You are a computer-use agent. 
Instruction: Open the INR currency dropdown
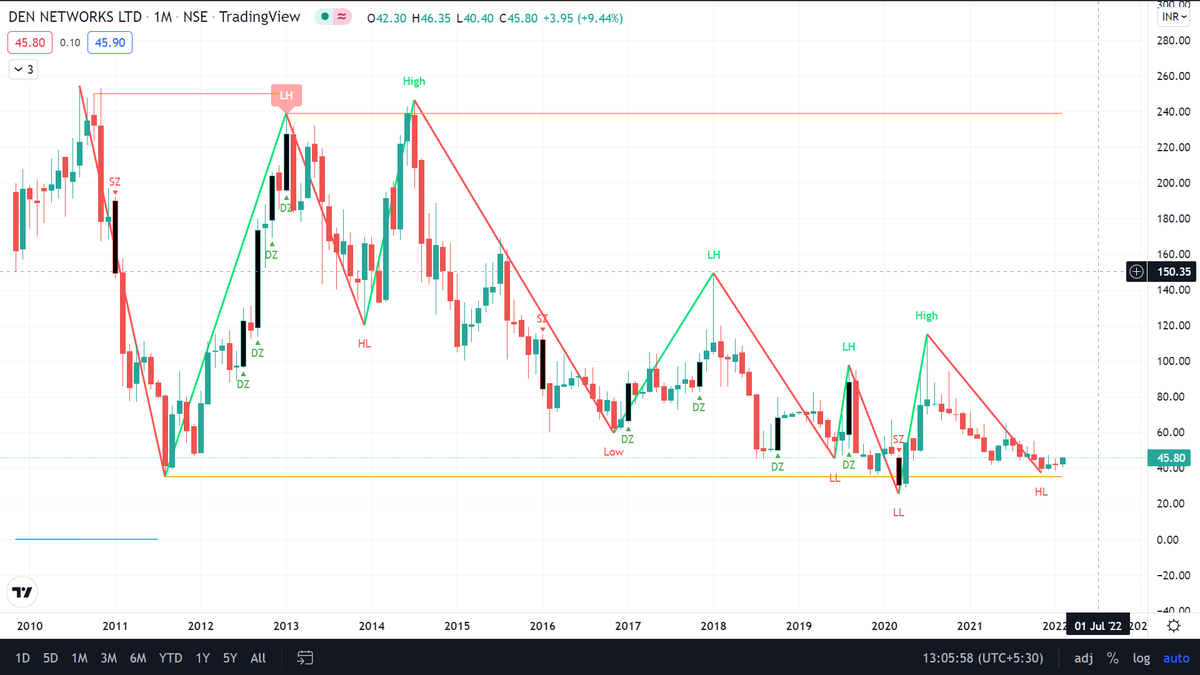(1172, 17)
